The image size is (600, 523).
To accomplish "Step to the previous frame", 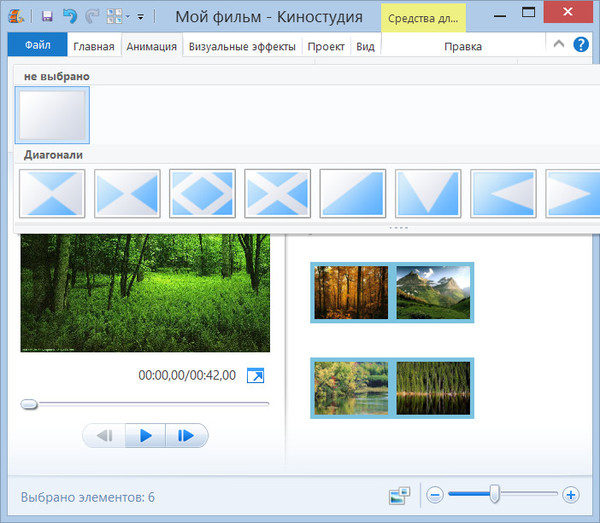I will point(104,435).
